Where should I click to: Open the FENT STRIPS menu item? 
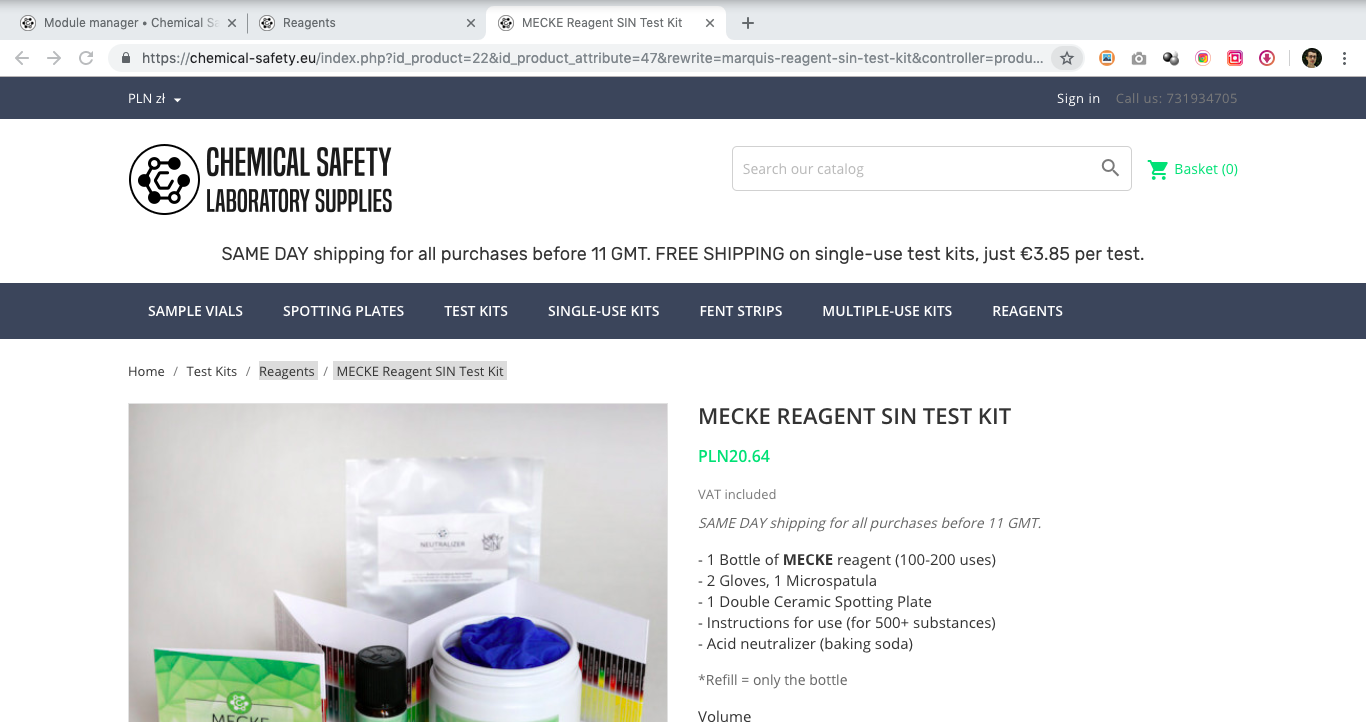[x=741, y=311]
